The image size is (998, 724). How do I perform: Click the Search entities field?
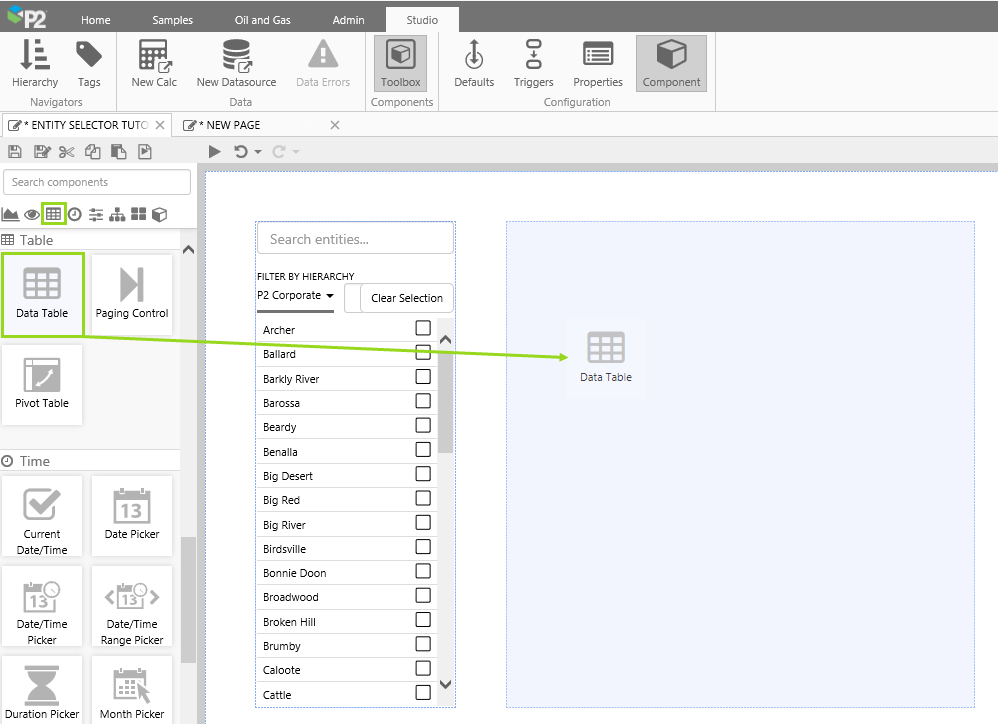tap(355, 239)
